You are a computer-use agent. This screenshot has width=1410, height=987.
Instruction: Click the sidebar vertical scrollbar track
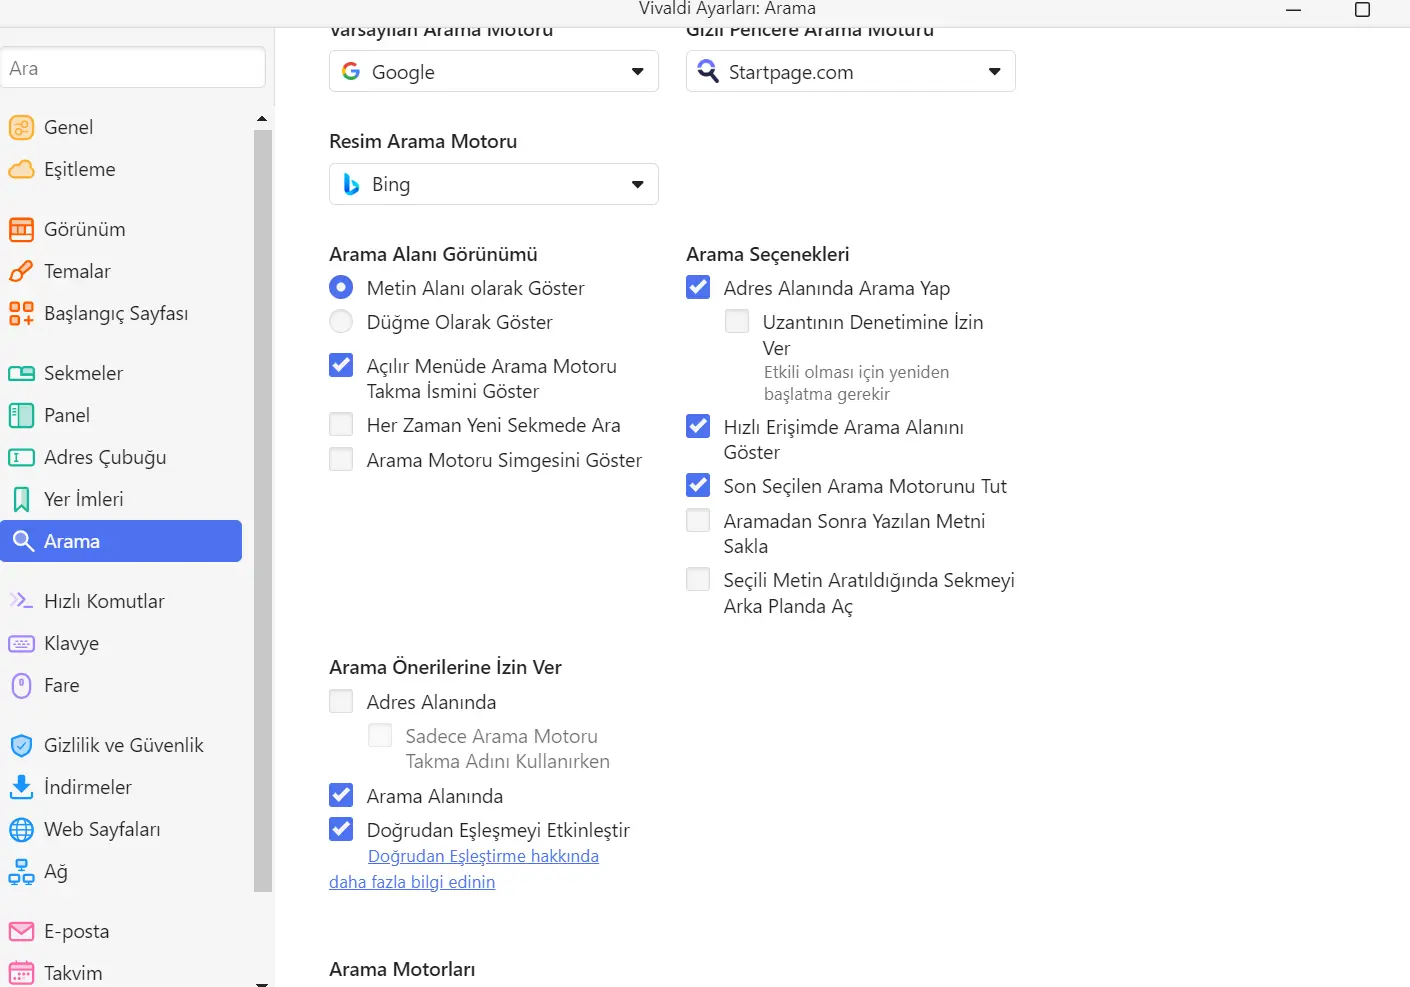coord(263,510)
